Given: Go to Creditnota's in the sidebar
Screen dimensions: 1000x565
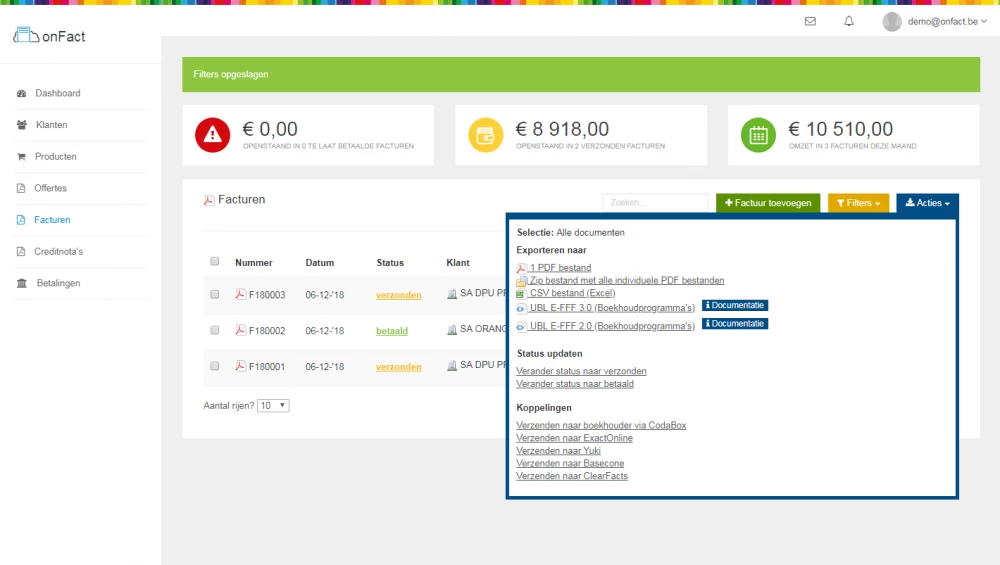Looking at the screenshot, I should point(58,252).
